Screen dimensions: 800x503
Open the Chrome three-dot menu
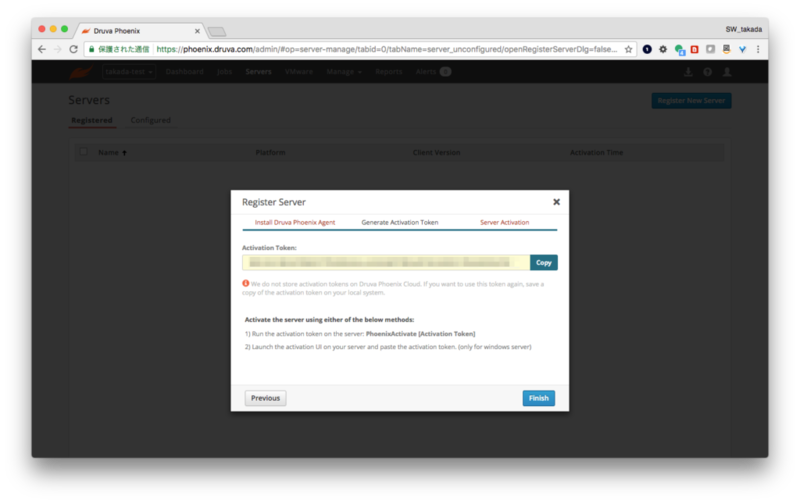click(758, 49)
